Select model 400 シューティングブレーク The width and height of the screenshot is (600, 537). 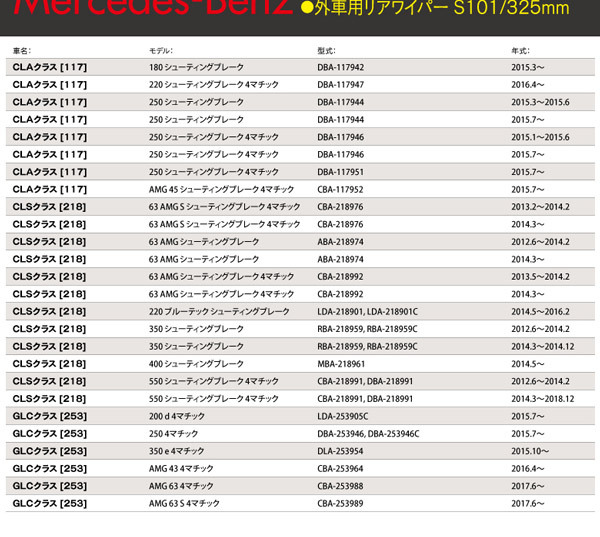[x=196, y=364]
